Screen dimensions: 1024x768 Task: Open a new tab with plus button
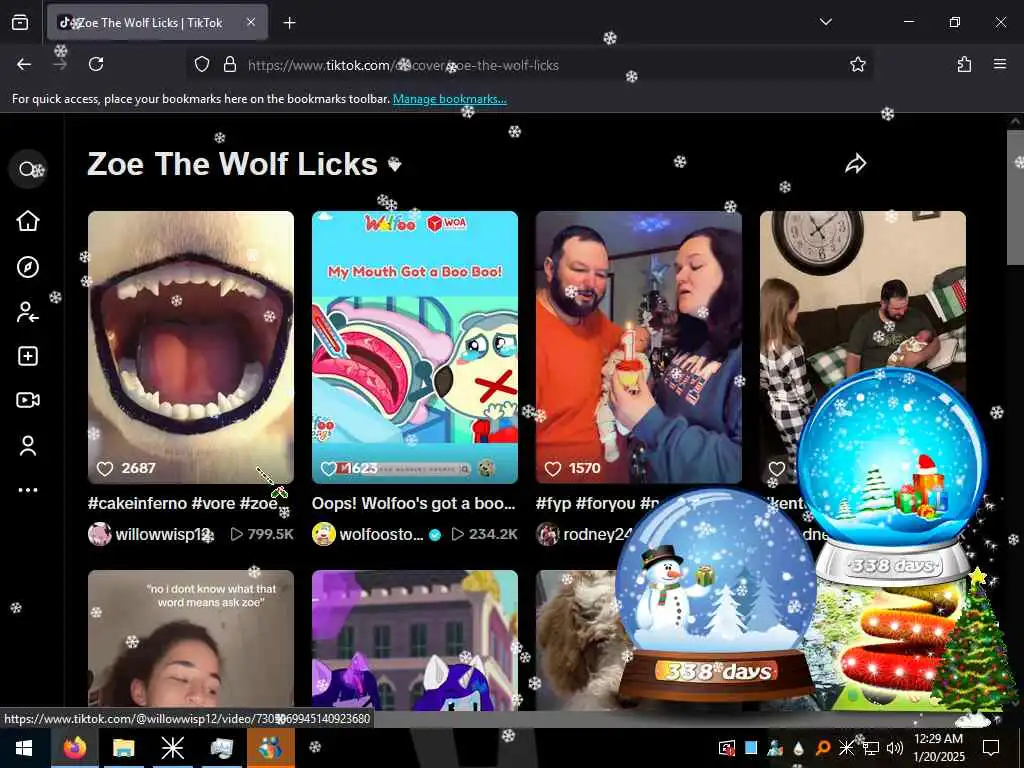click(289, 23)
